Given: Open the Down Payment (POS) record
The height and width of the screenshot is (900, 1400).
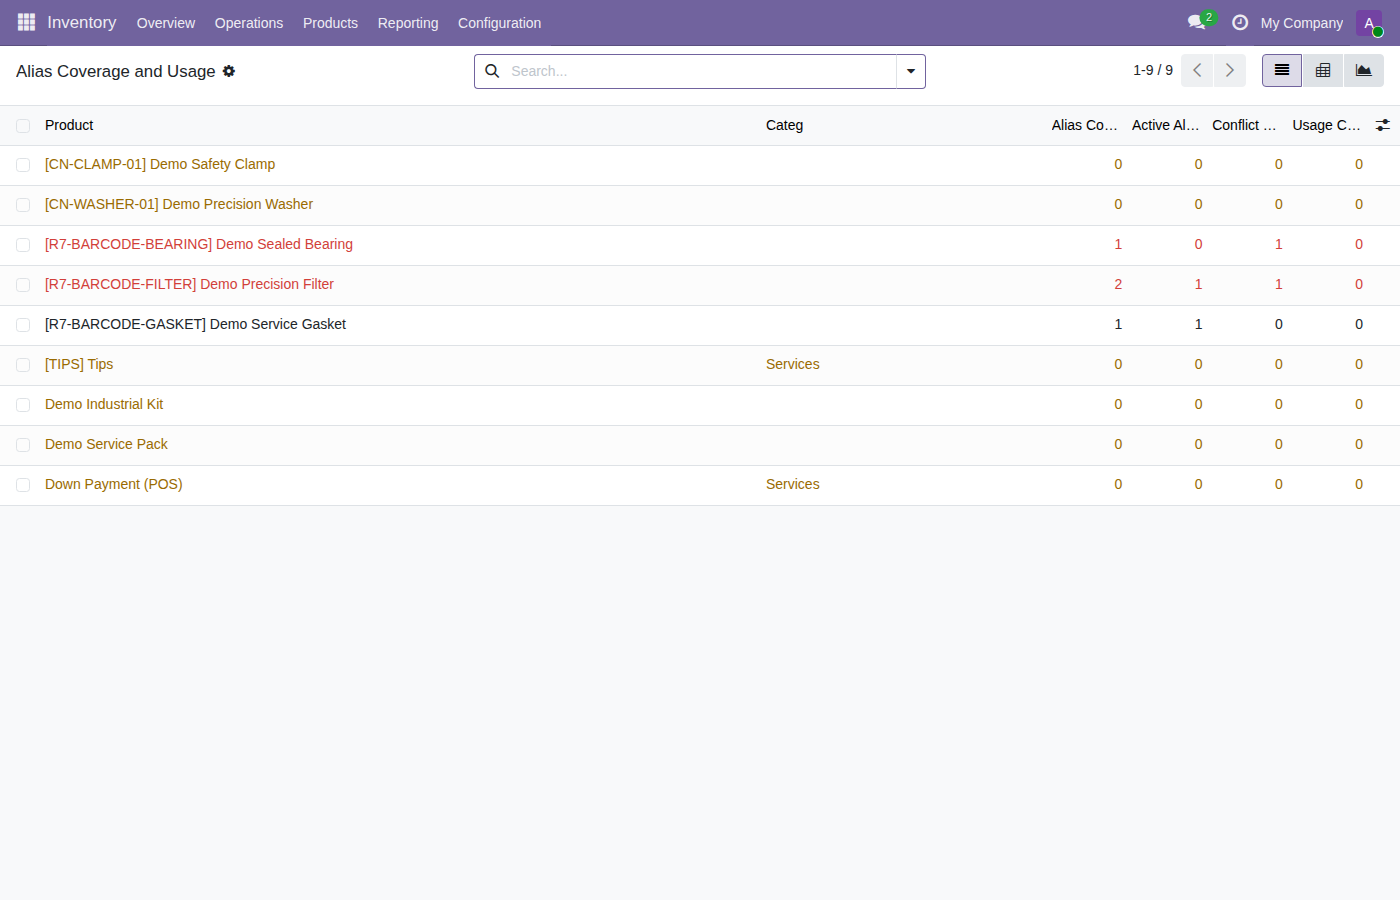Looking at the screenshot, I should [114, 484].
